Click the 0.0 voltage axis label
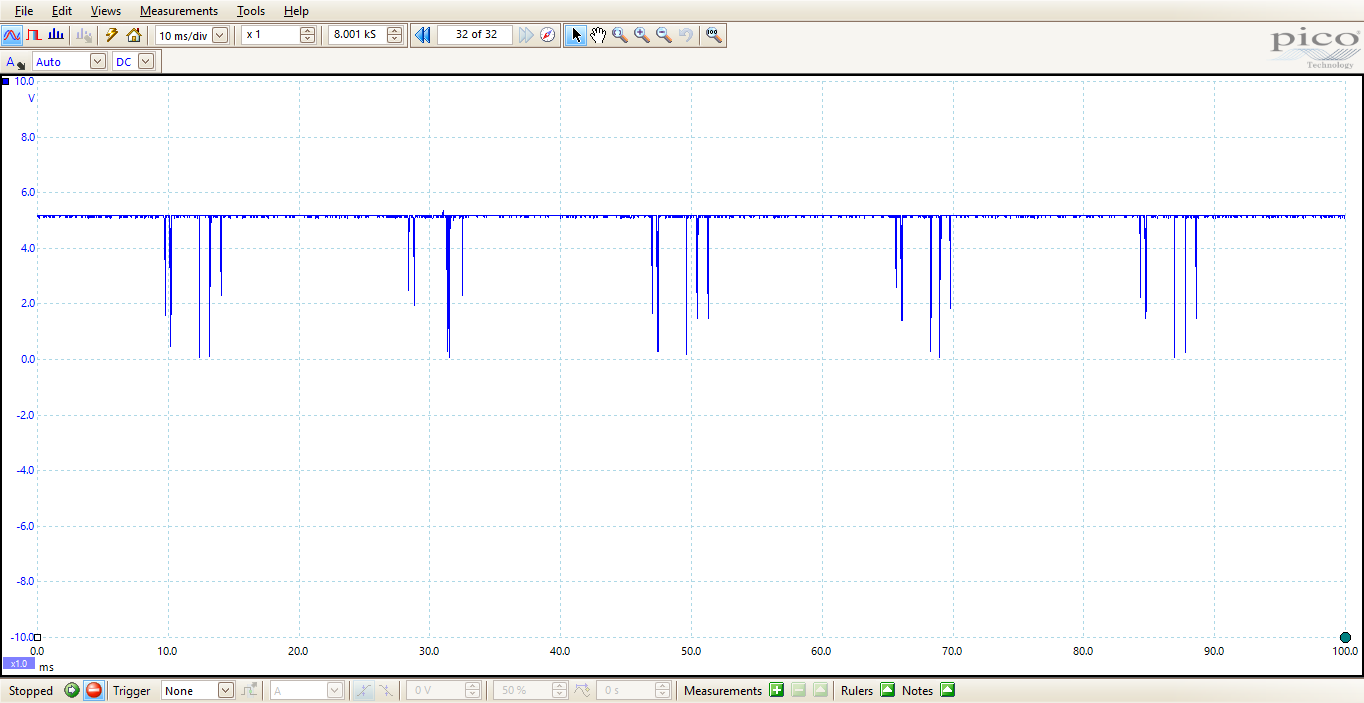This screenshot has height=703, width=1364. pyautogui.click(x=27, y=359)
